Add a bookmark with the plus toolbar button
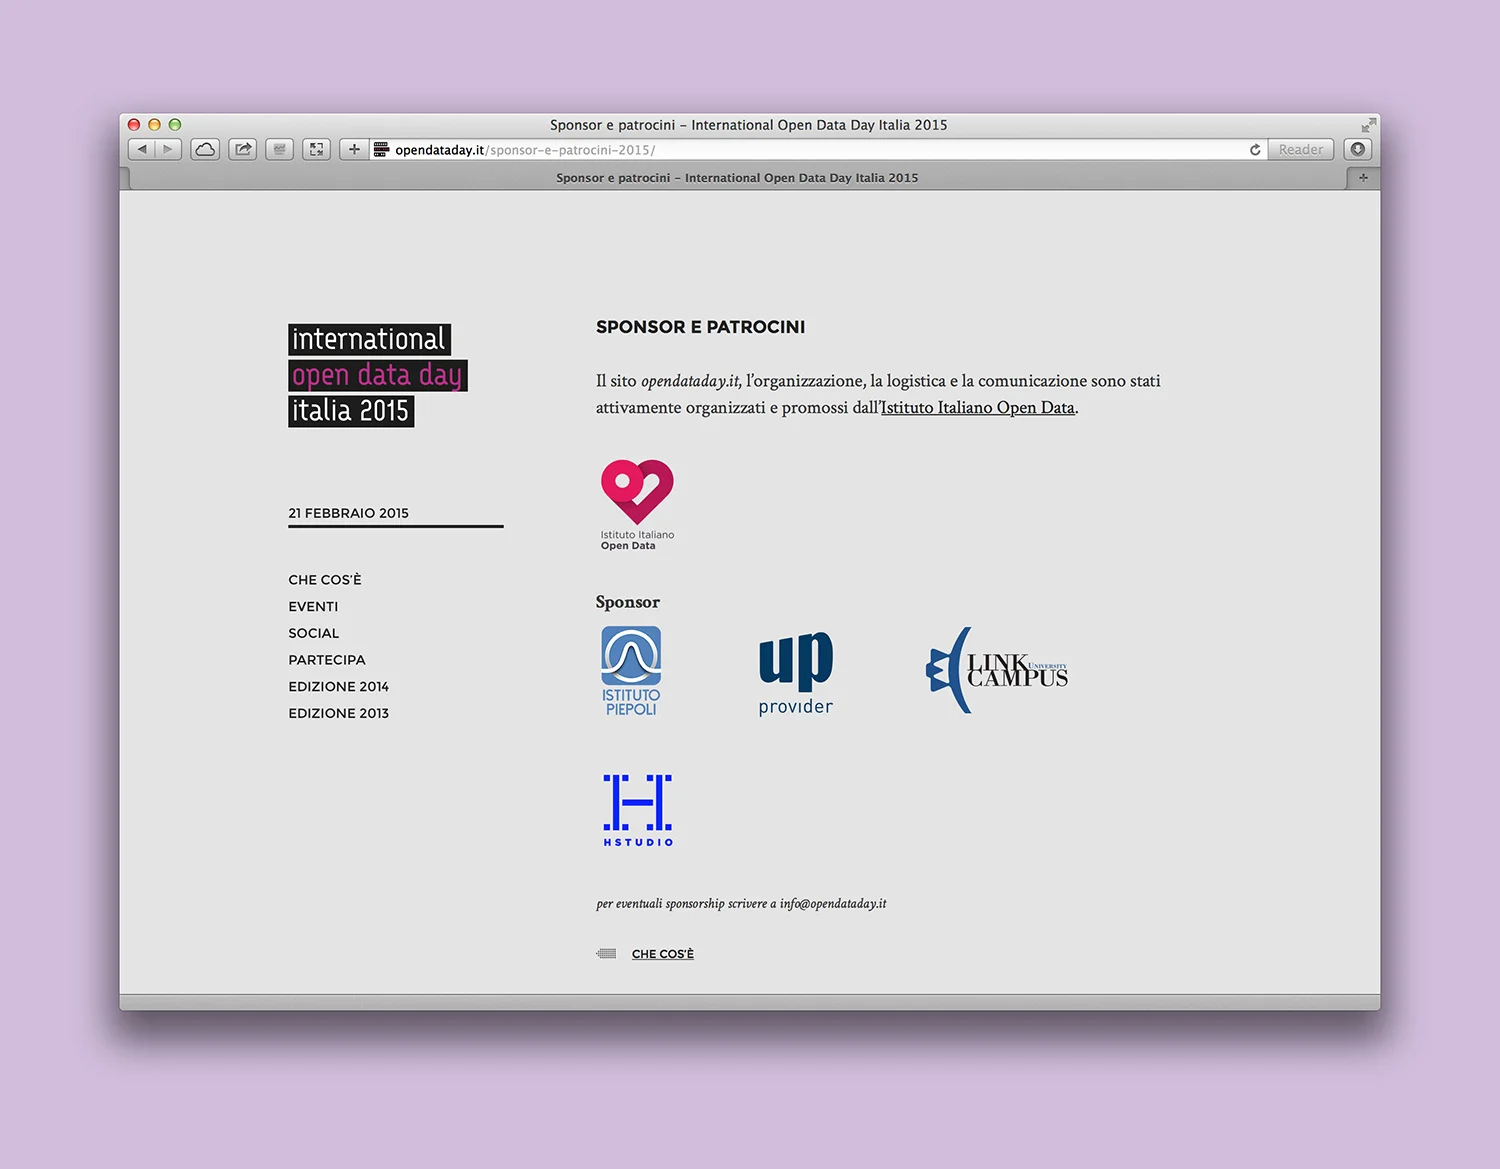 point(354,150)
